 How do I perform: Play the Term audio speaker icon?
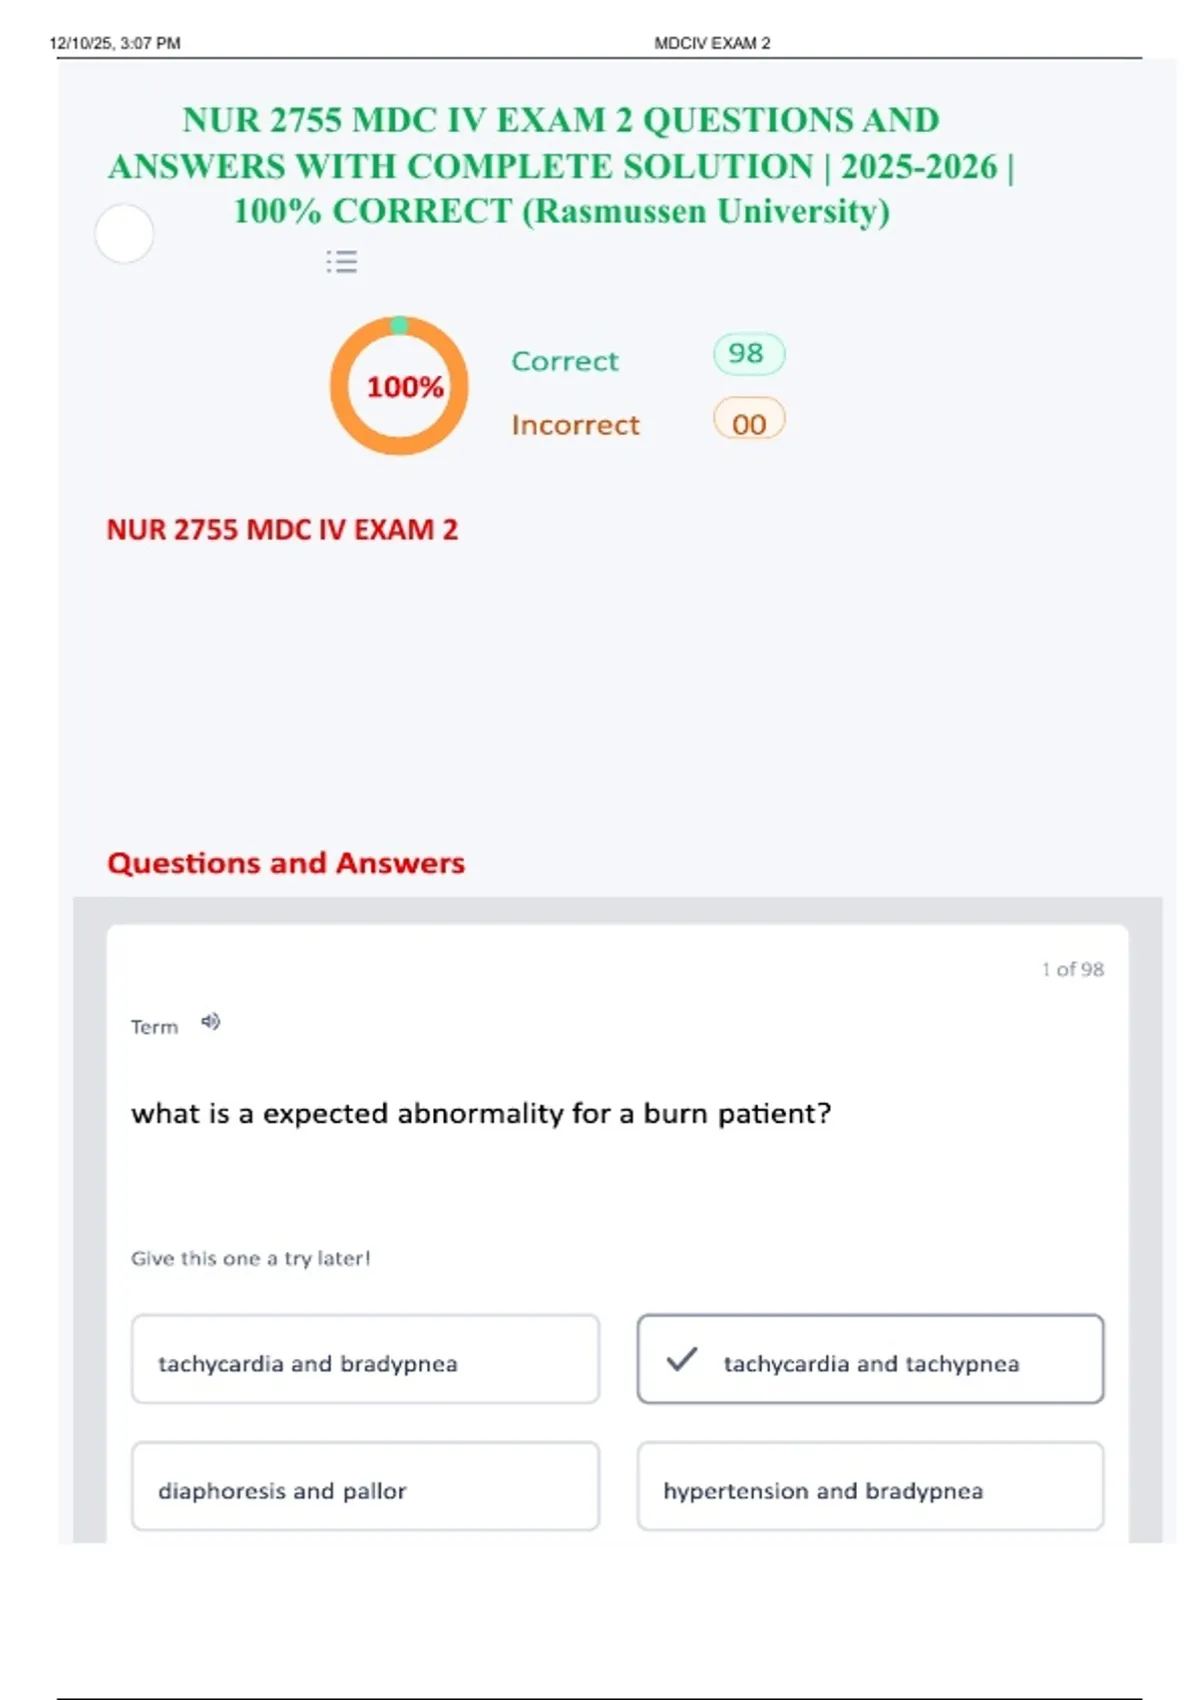click(210, 1022)
